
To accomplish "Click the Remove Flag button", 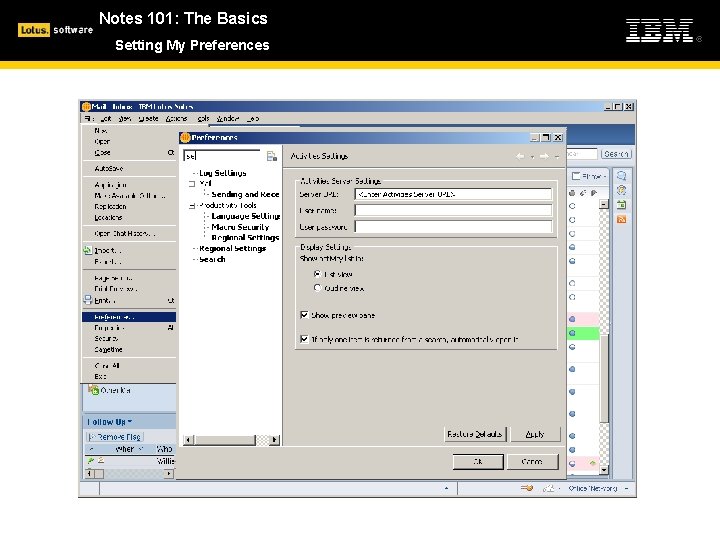I will point(115,437).
